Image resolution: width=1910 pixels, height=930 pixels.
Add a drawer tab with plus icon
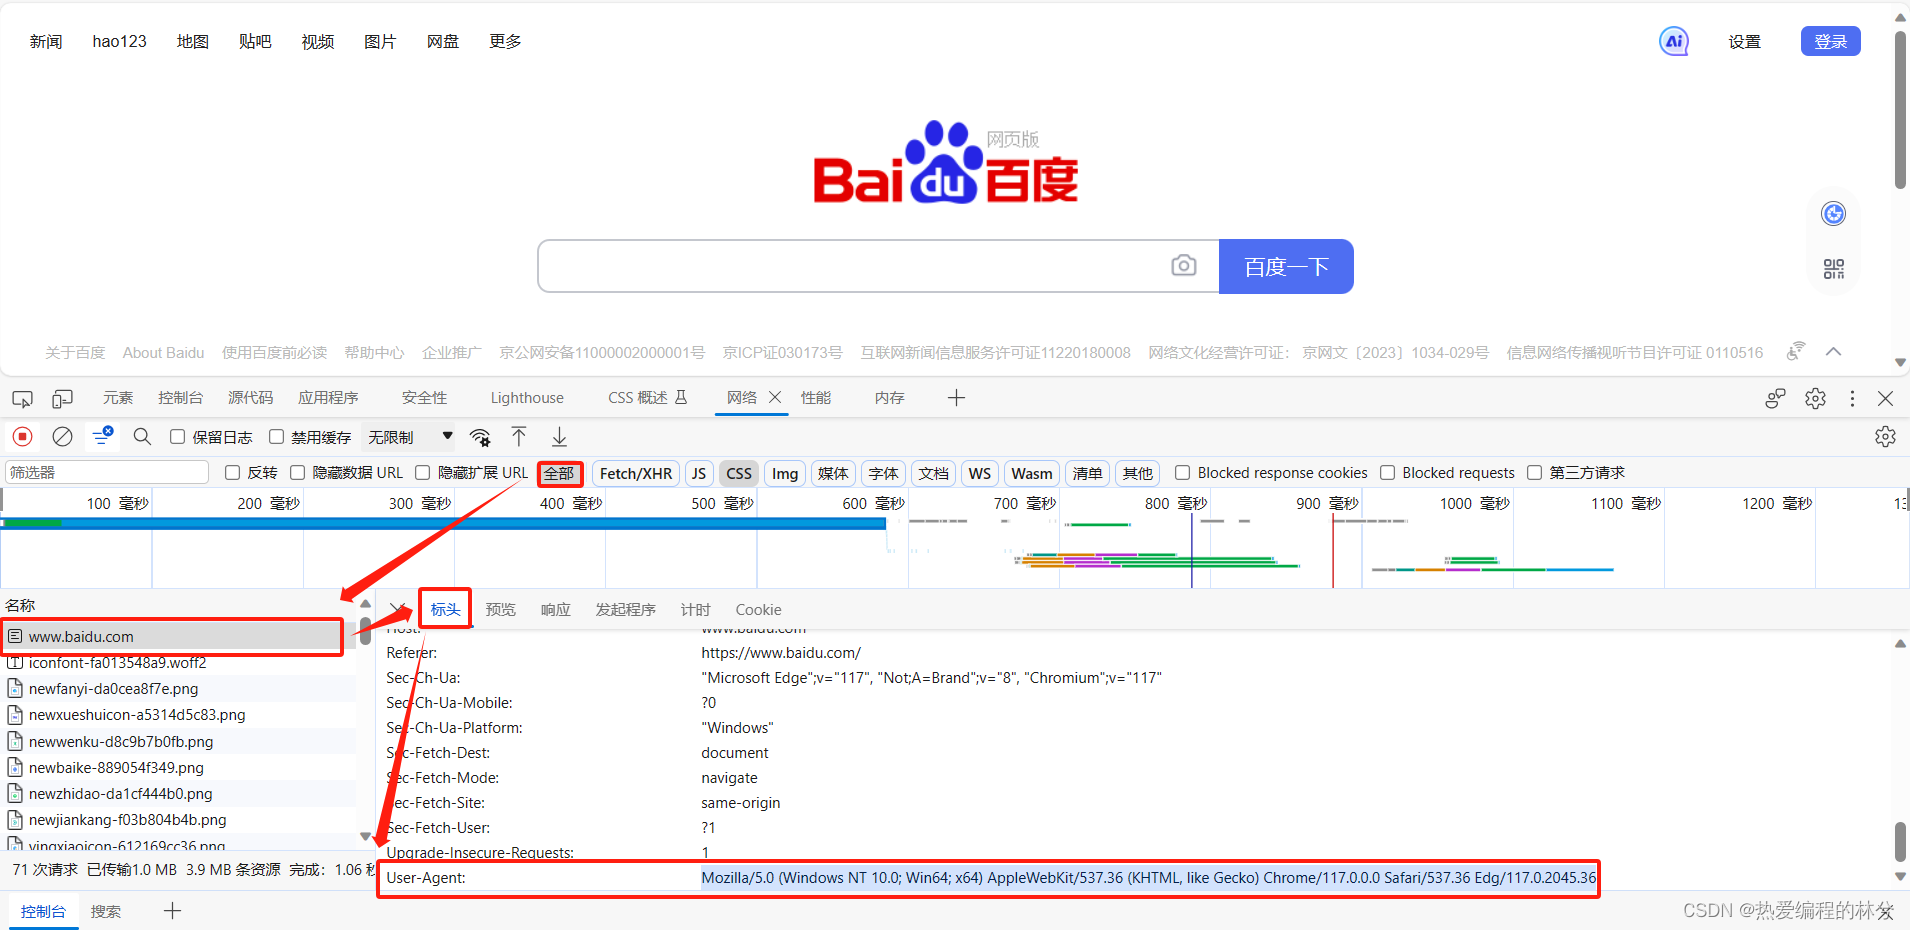coord(172,910)
